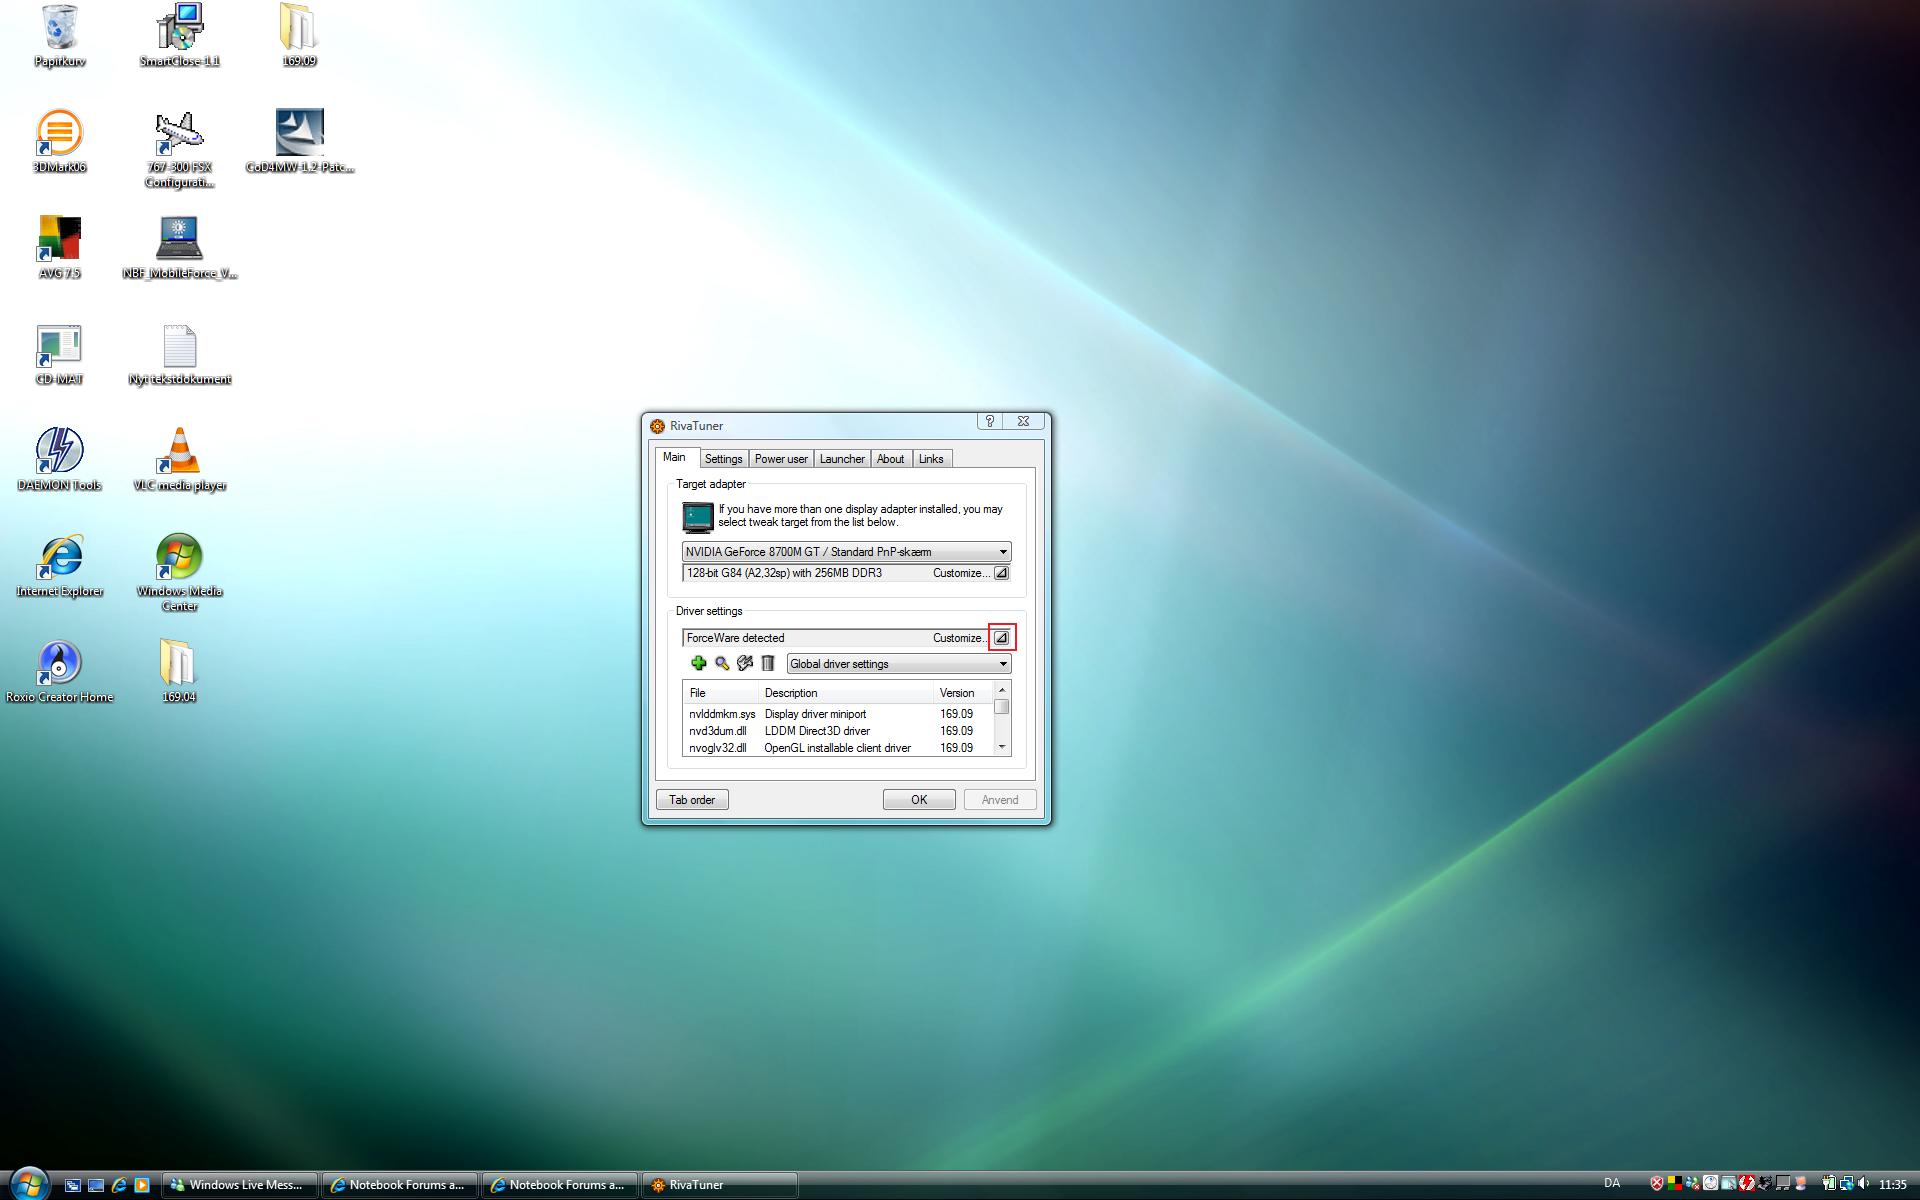This screenshot has height=1200, width=1920.
Task: Click the RivaTuner help question-mark button
Action: [x=990, y=421]
